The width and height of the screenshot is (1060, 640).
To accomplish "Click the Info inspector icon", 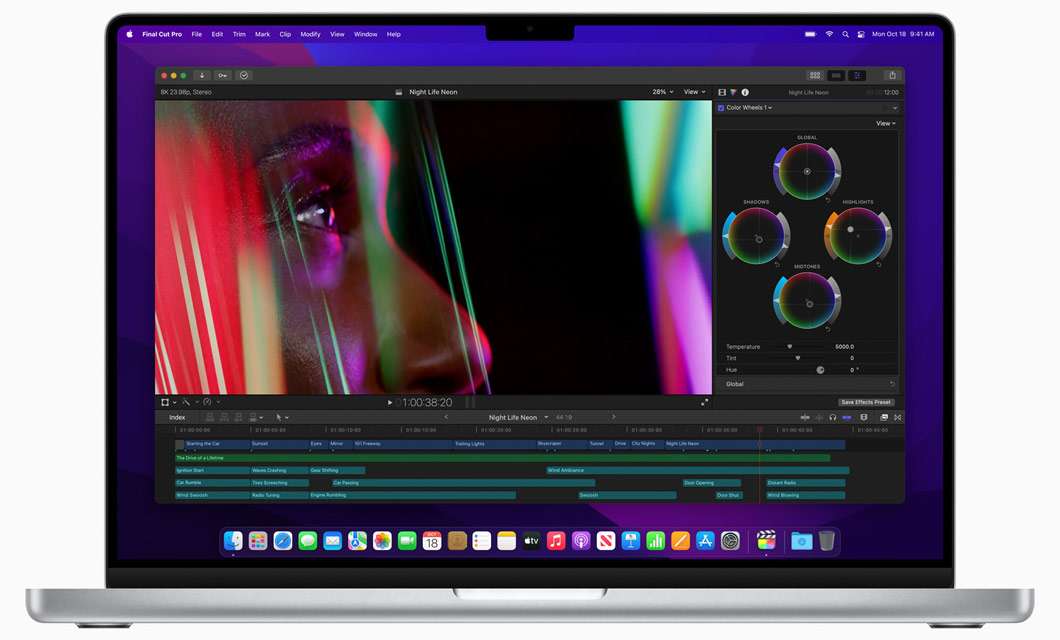I will click(x=744, y=91).
